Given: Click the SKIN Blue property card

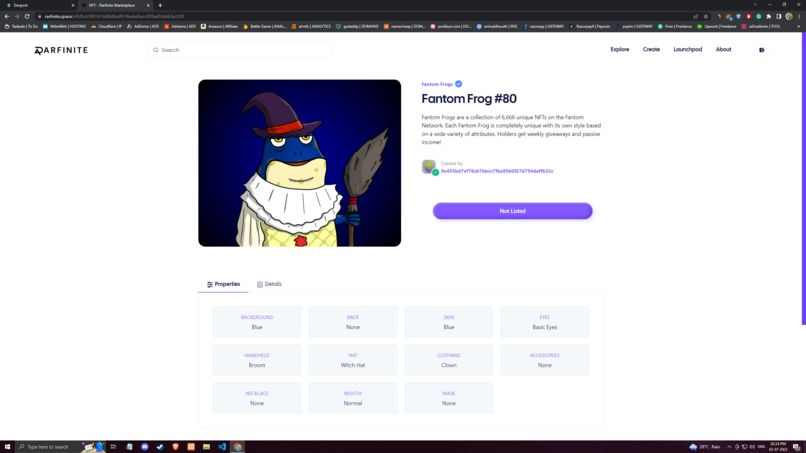Looking at the screenshot, I should coord(449,322).
